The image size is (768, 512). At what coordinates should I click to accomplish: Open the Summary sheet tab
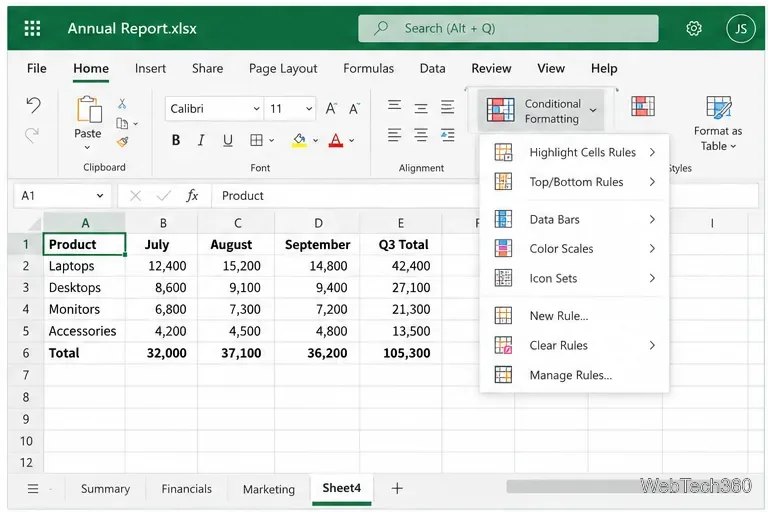(x=105, y=489)
